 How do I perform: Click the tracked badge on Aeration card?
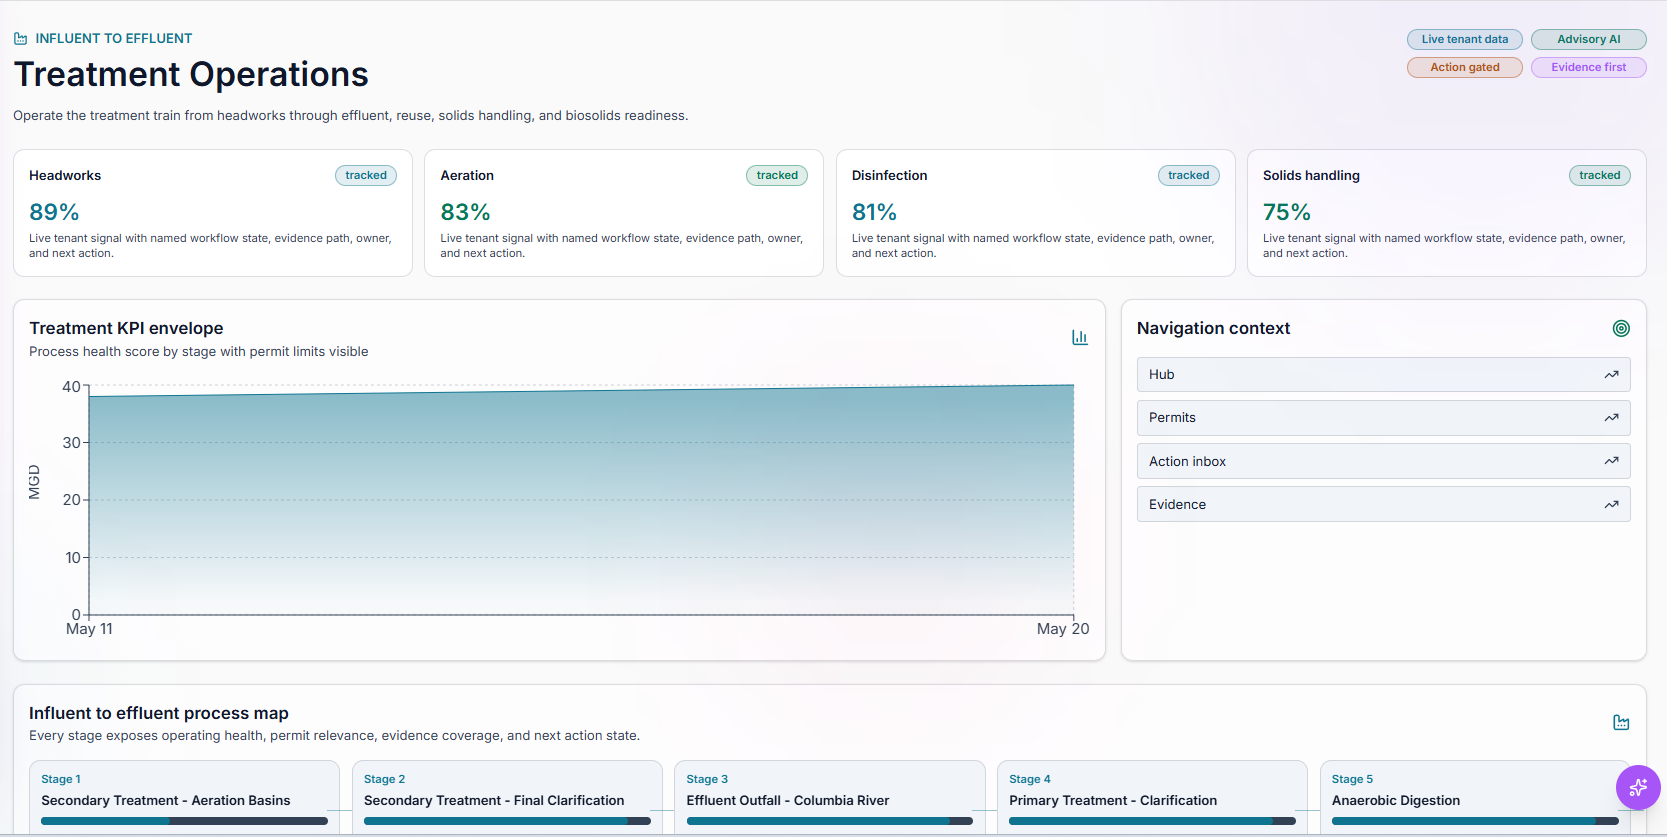click(x=777, y=176)
